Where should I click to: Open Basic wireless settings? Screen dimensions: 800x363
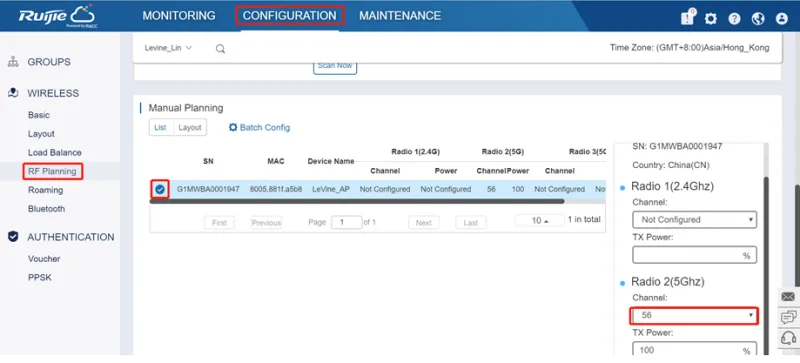[x=39, y=115]
